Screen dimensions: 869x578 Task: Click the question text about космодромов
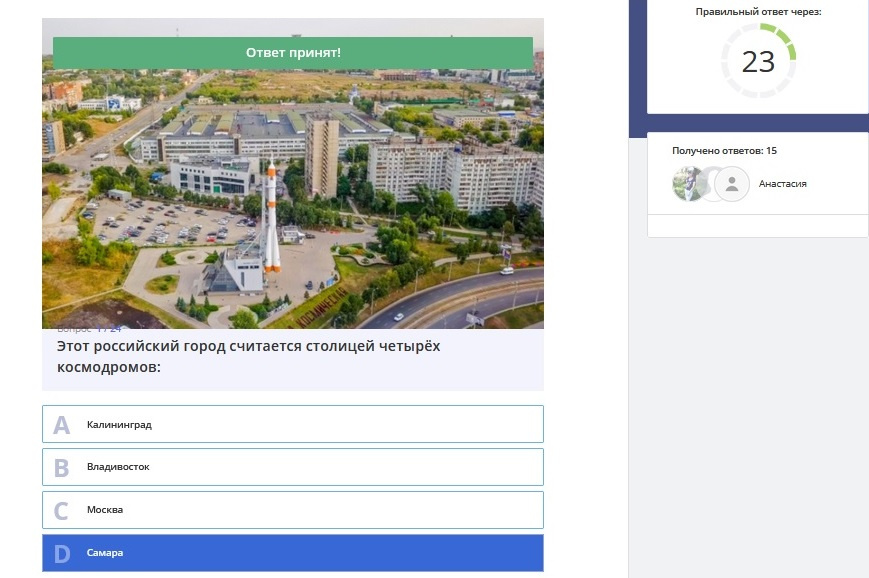click(x=248, y=356)
